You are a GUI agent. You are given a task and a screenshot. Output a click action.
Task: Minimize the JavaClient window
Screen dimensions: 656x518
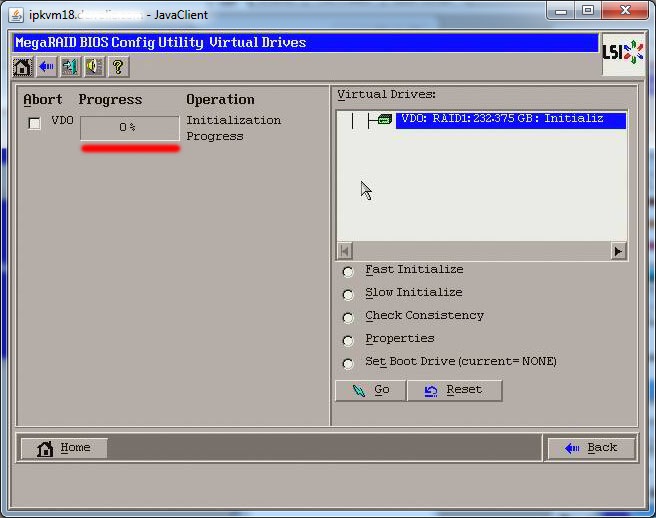561,11
